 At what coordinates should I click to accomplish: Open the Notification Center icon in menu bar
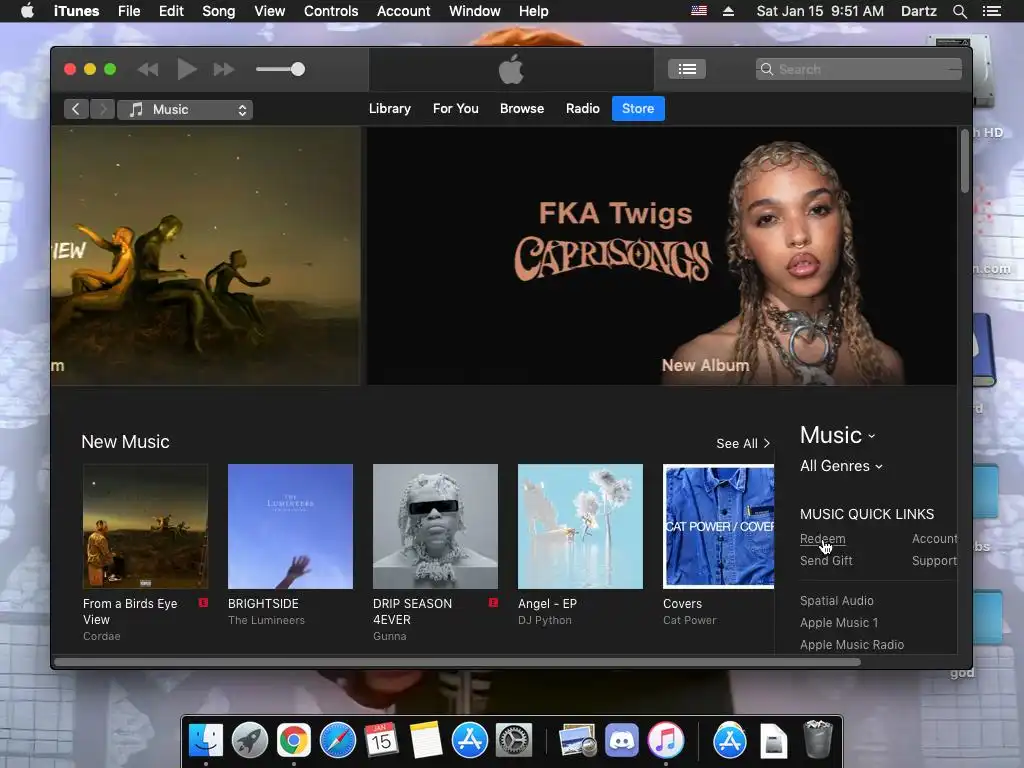coord(992,11)
